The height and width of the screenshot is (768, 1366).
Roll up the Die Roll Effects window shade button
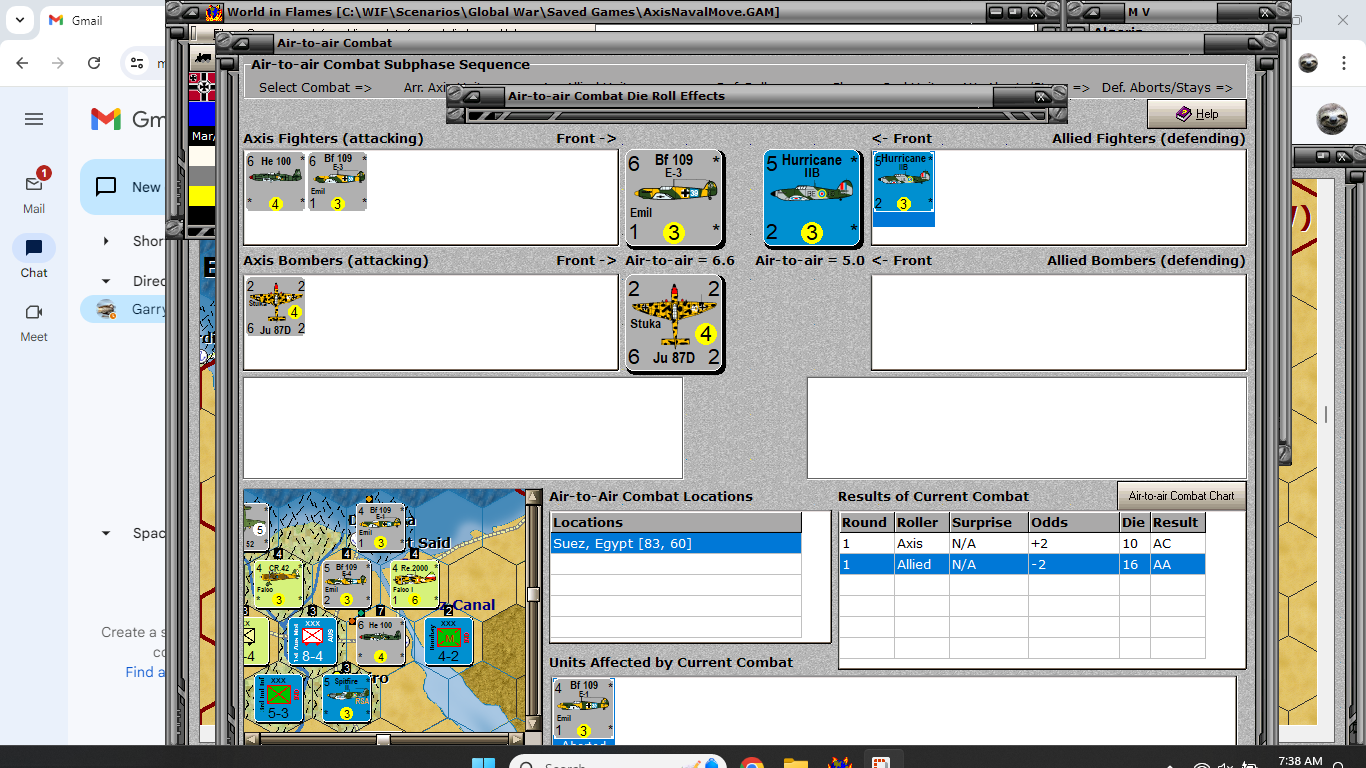tap(471, 96)
